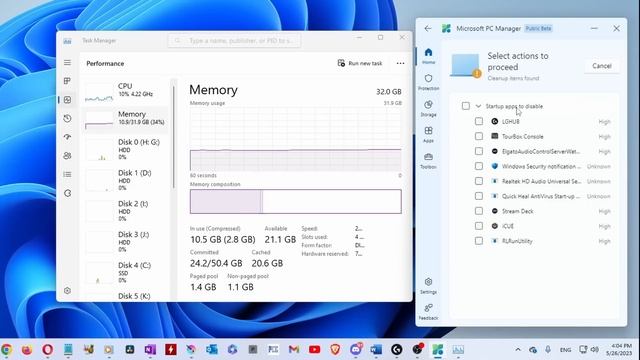This screenshot has height=360, width=640.
Task: Click Task Manager icon on taskbar
Action: [x=458, y=349]
